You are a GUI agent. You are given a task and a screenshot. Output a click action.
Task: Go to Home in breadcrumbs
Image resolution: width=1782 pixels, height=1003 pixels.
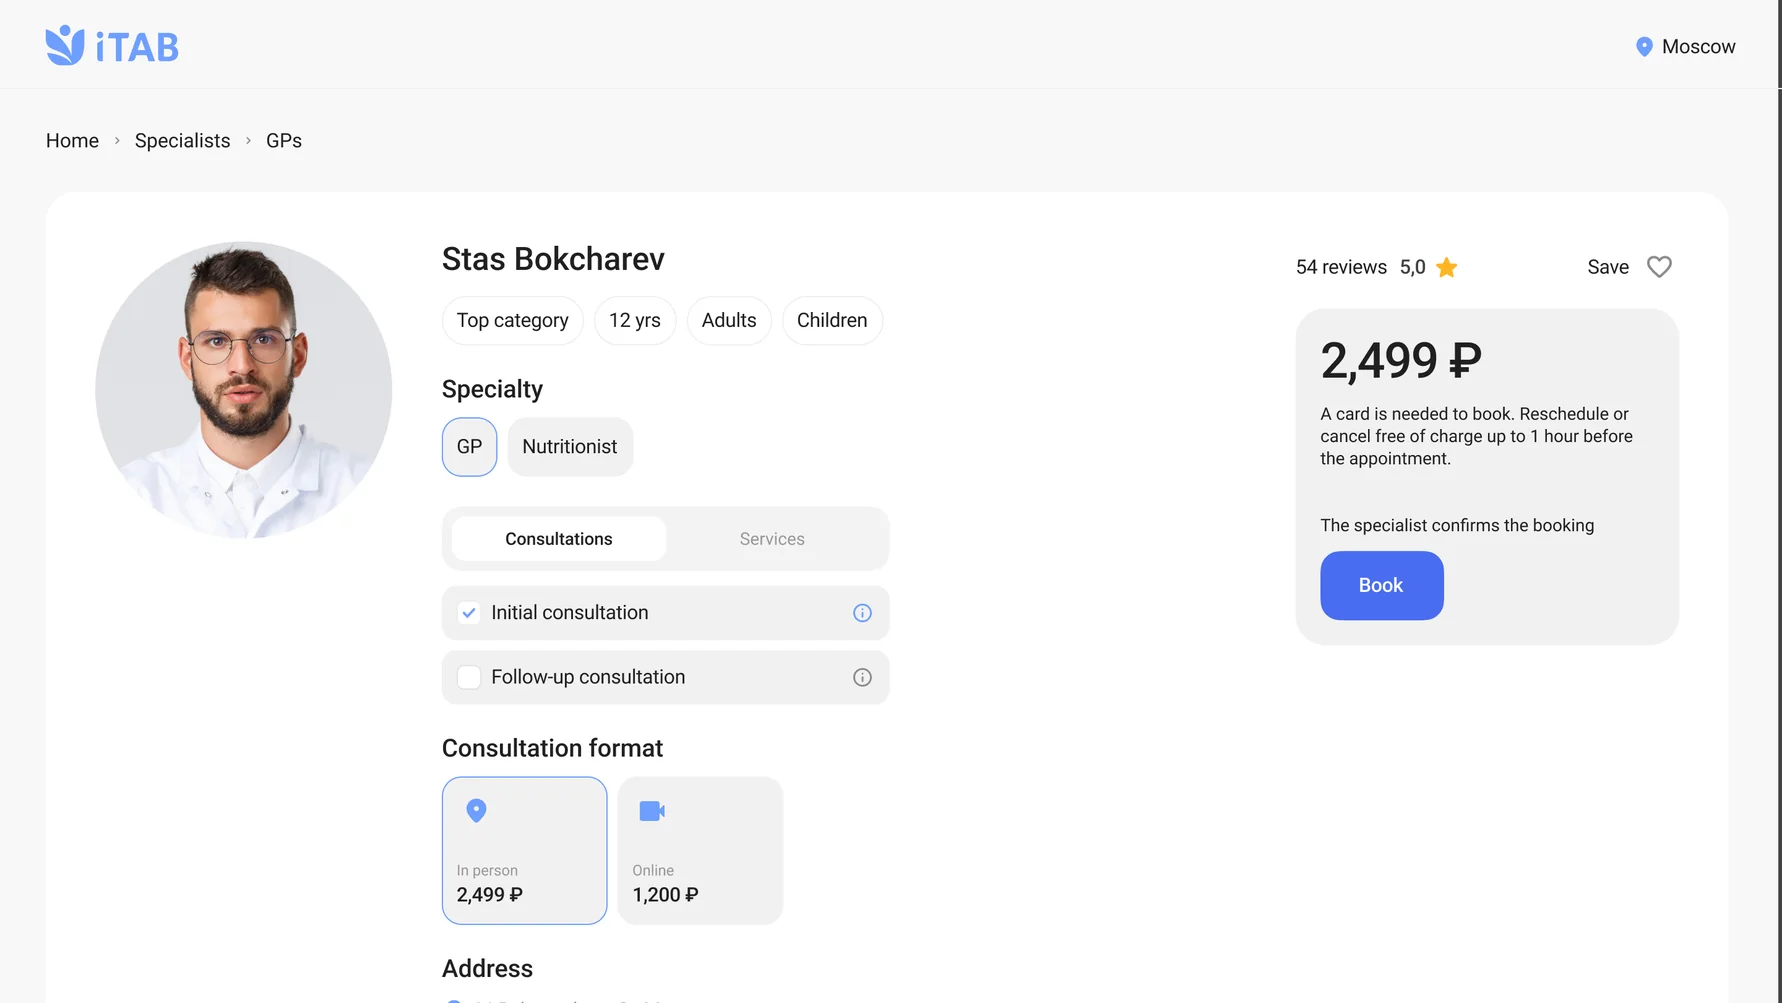point(72,141)
